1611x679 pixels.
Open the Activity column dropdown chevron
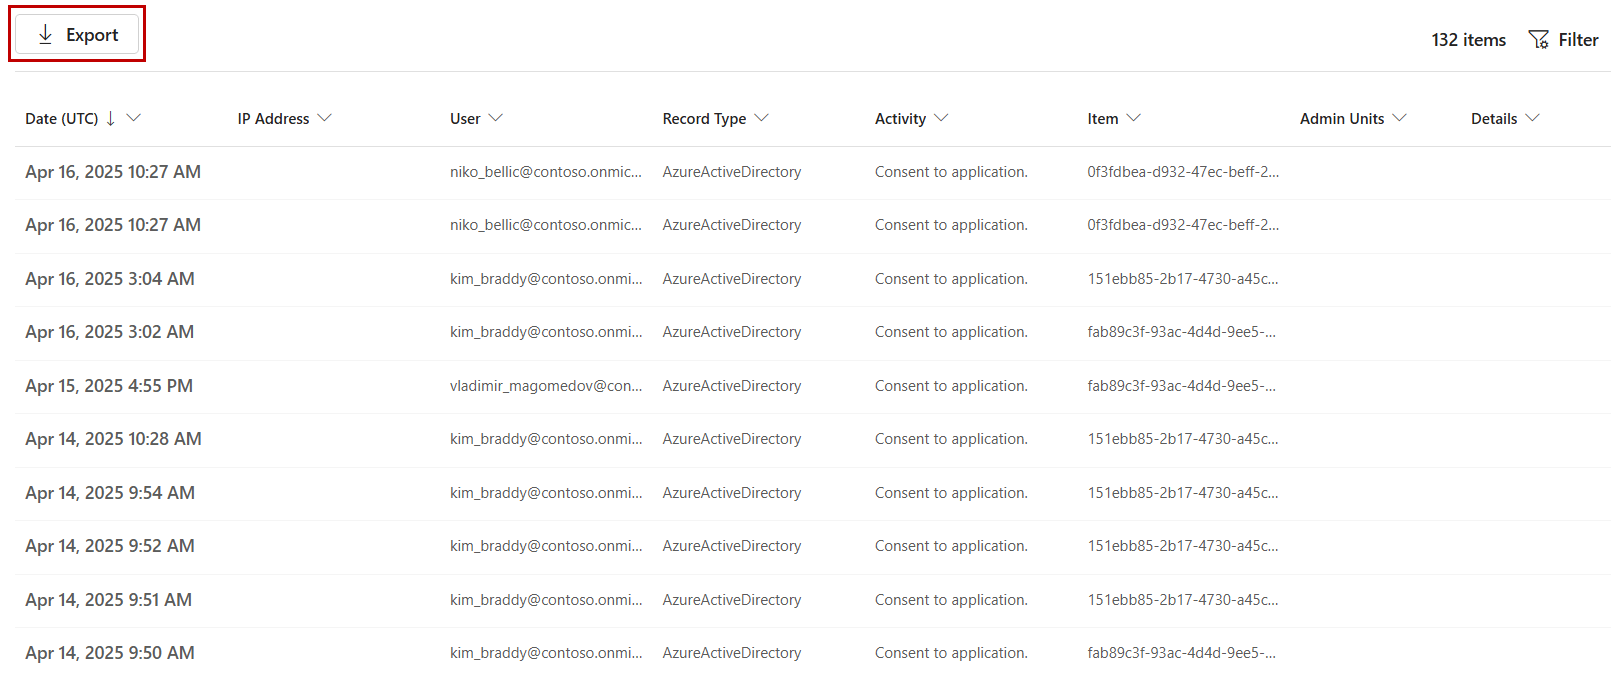940,118
